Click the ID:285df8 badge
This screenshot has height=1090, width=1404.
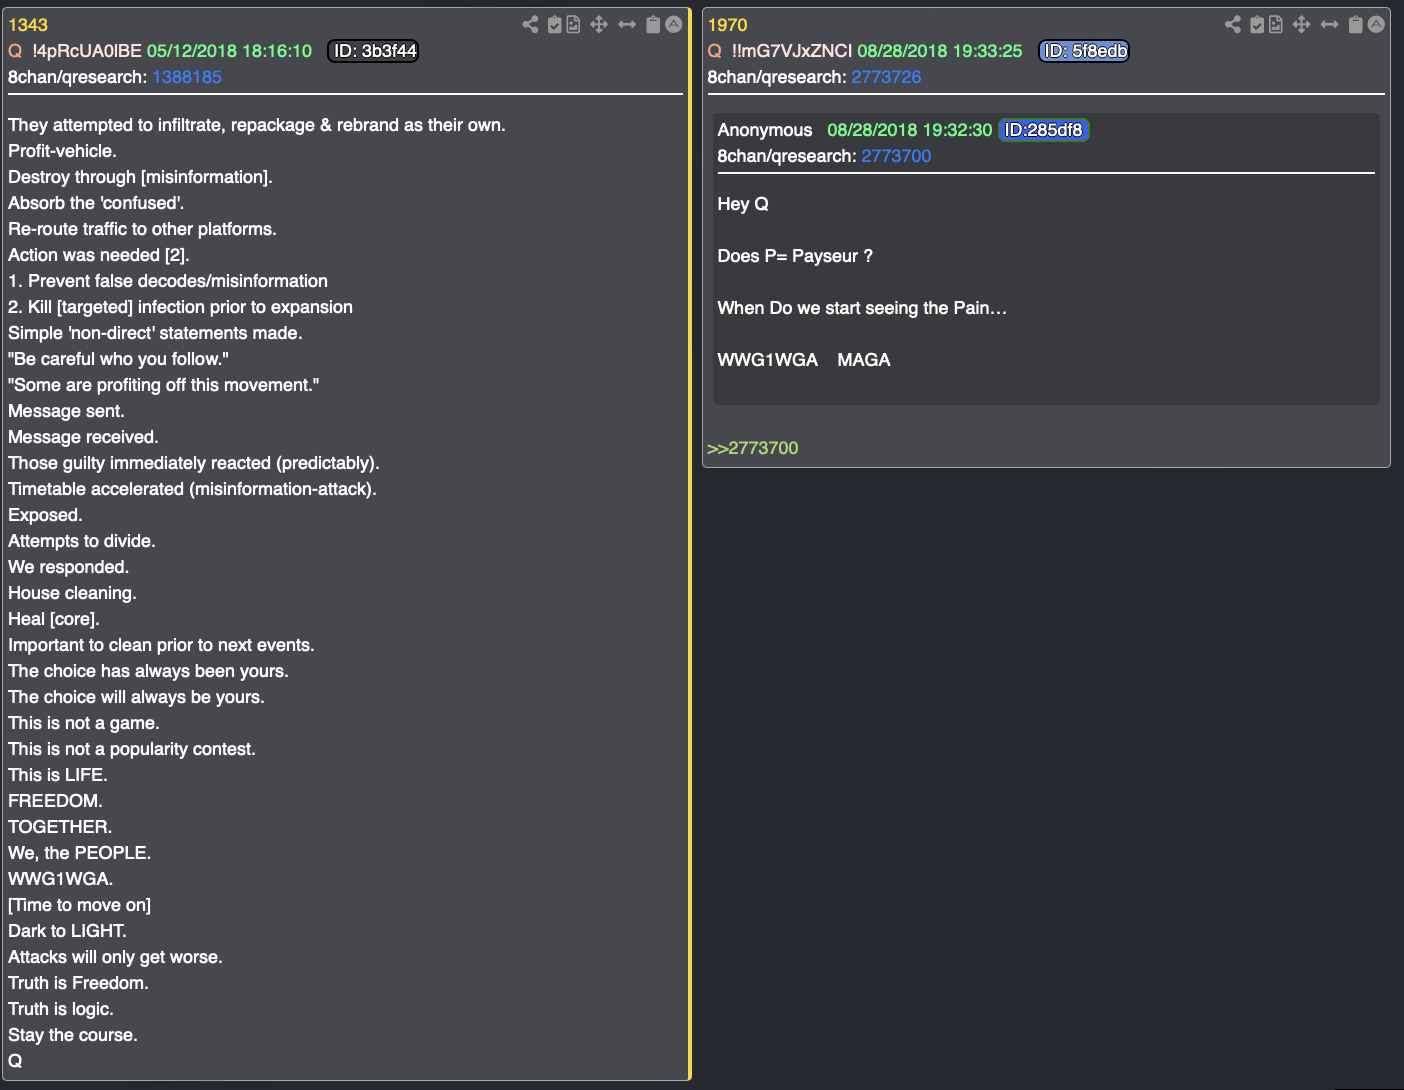click(x=1043, y=130)
